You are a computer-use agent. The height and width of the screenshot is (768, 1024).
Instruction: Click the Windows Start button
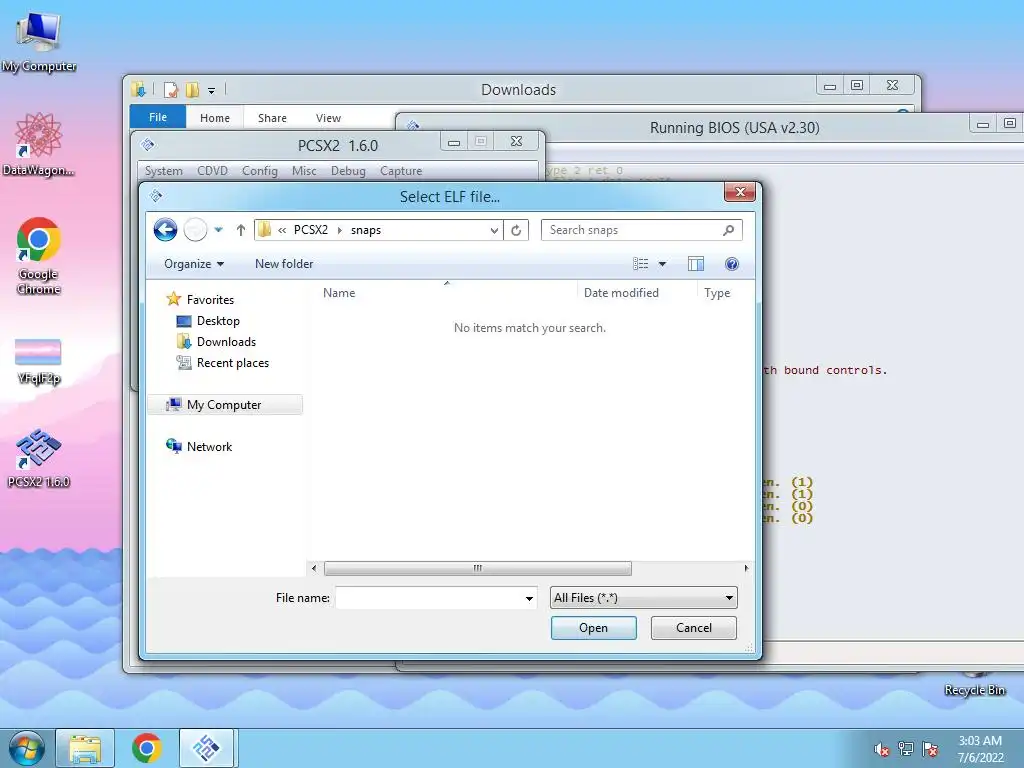tap(26, 748)
